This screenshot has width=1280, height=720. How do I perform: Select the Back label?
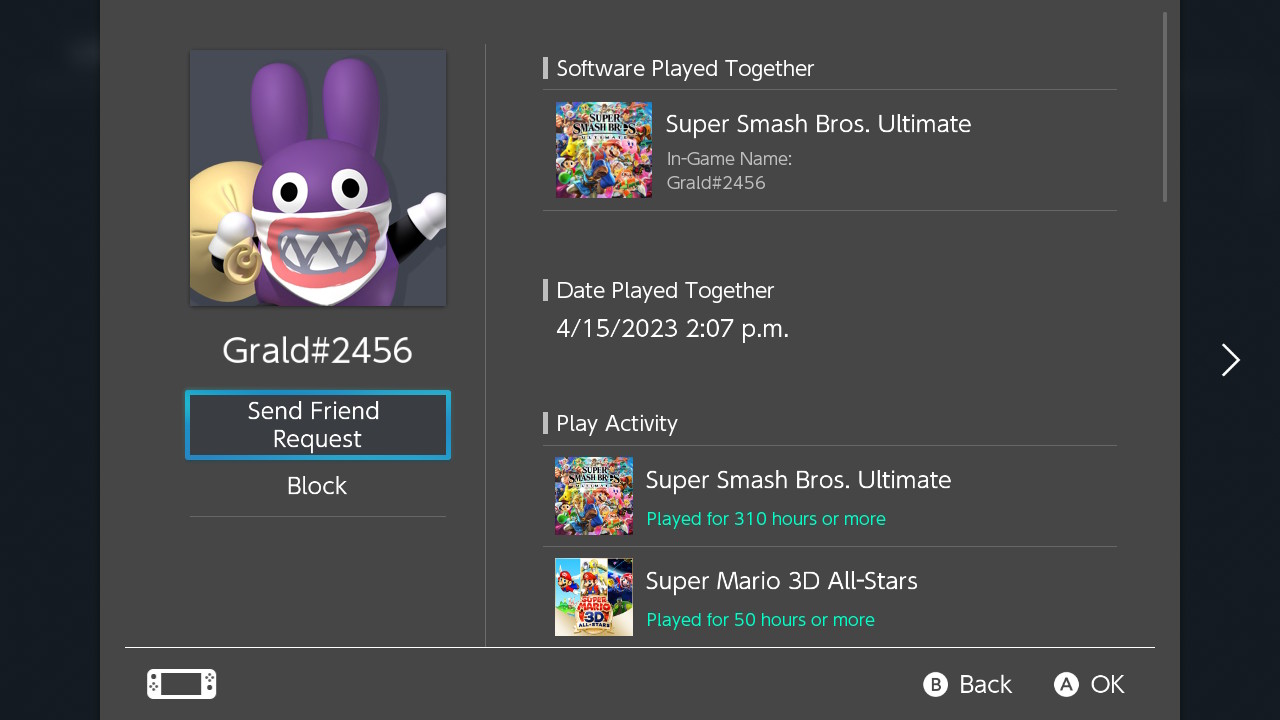(x=985, y=684)
